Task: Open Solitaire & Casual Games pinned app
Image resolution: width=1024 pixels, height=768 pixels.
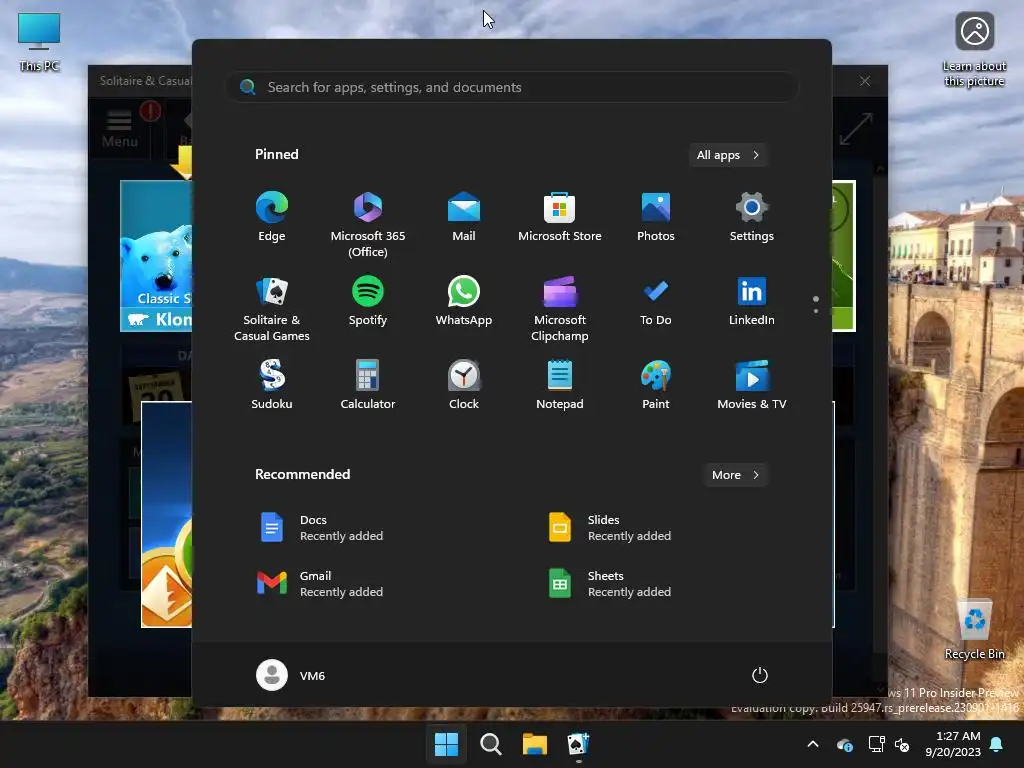Action: point(272,308)
